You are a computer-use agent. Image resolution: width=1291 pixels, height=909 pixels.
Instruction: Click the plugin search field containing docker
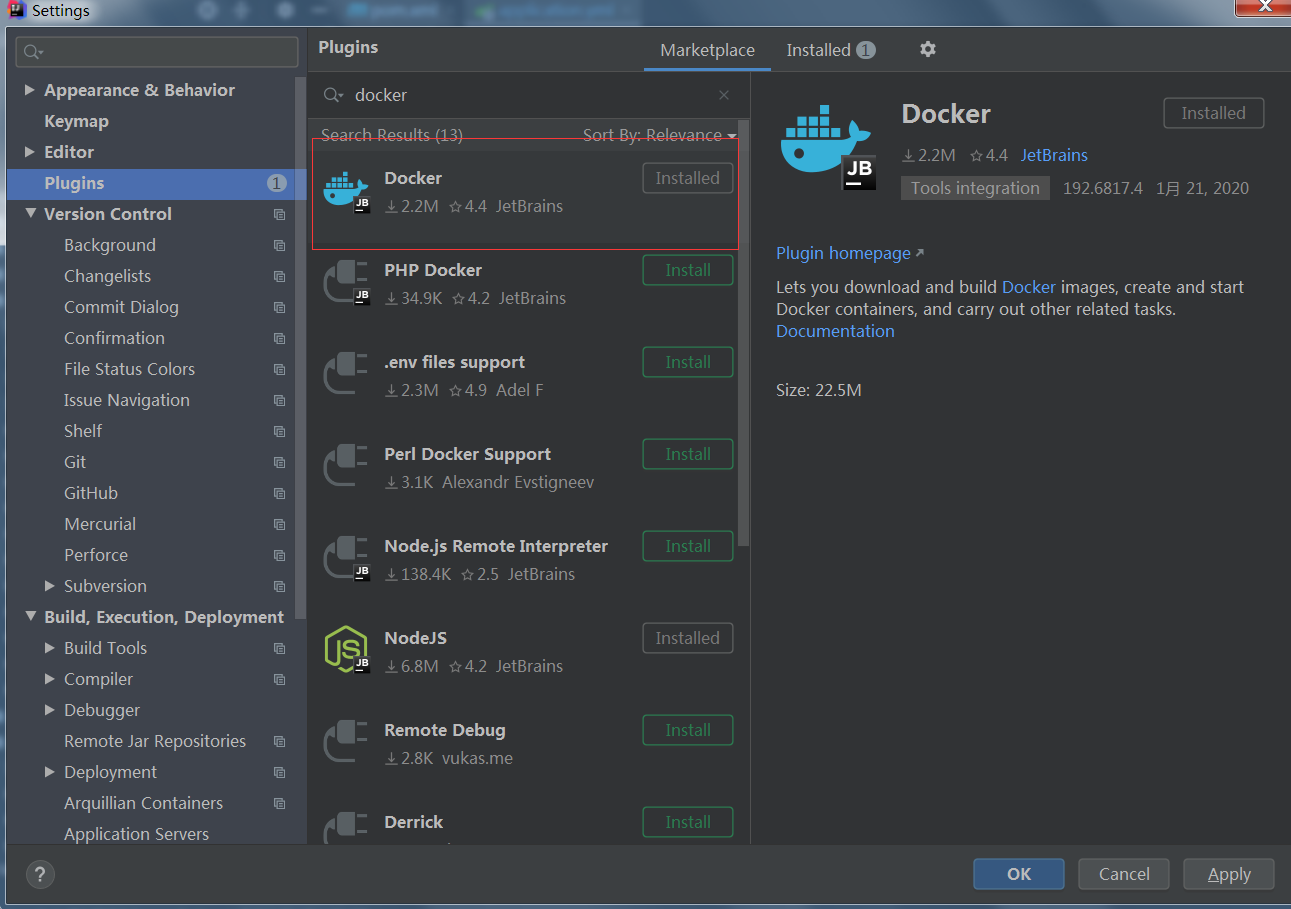coord(528,95)
